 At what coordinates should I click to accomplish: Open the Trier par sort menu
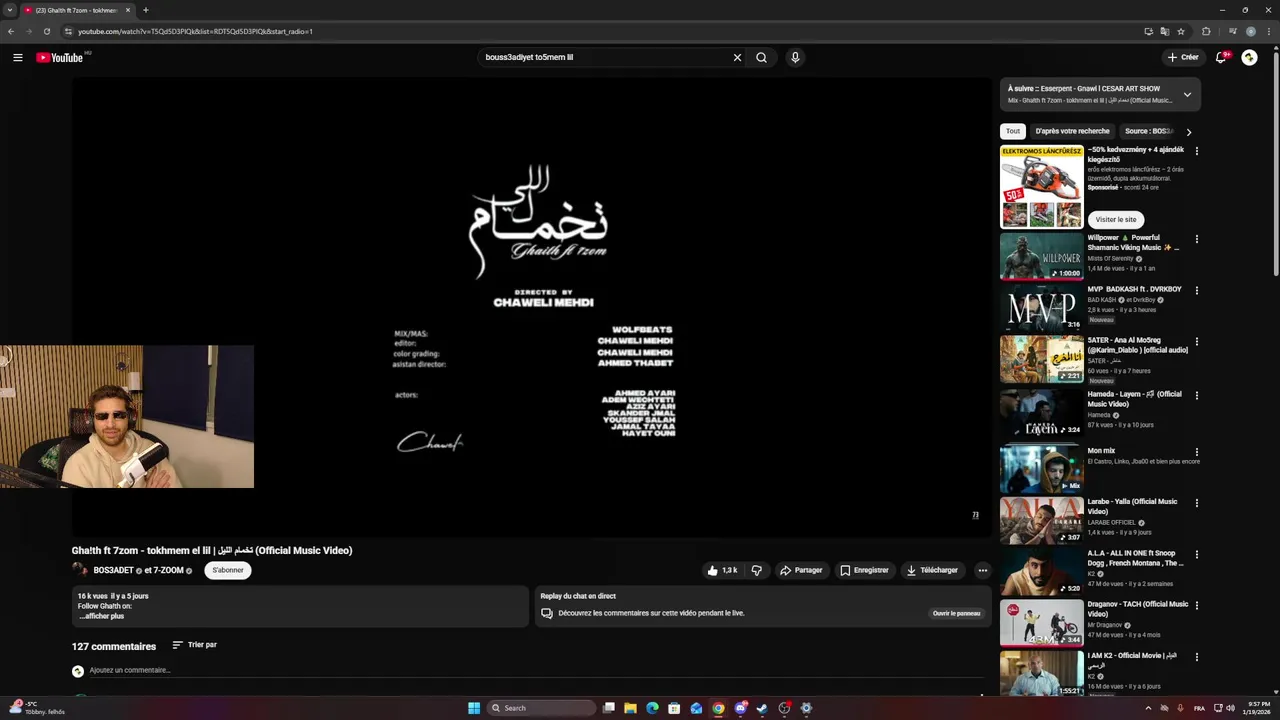tap(194, 645)
